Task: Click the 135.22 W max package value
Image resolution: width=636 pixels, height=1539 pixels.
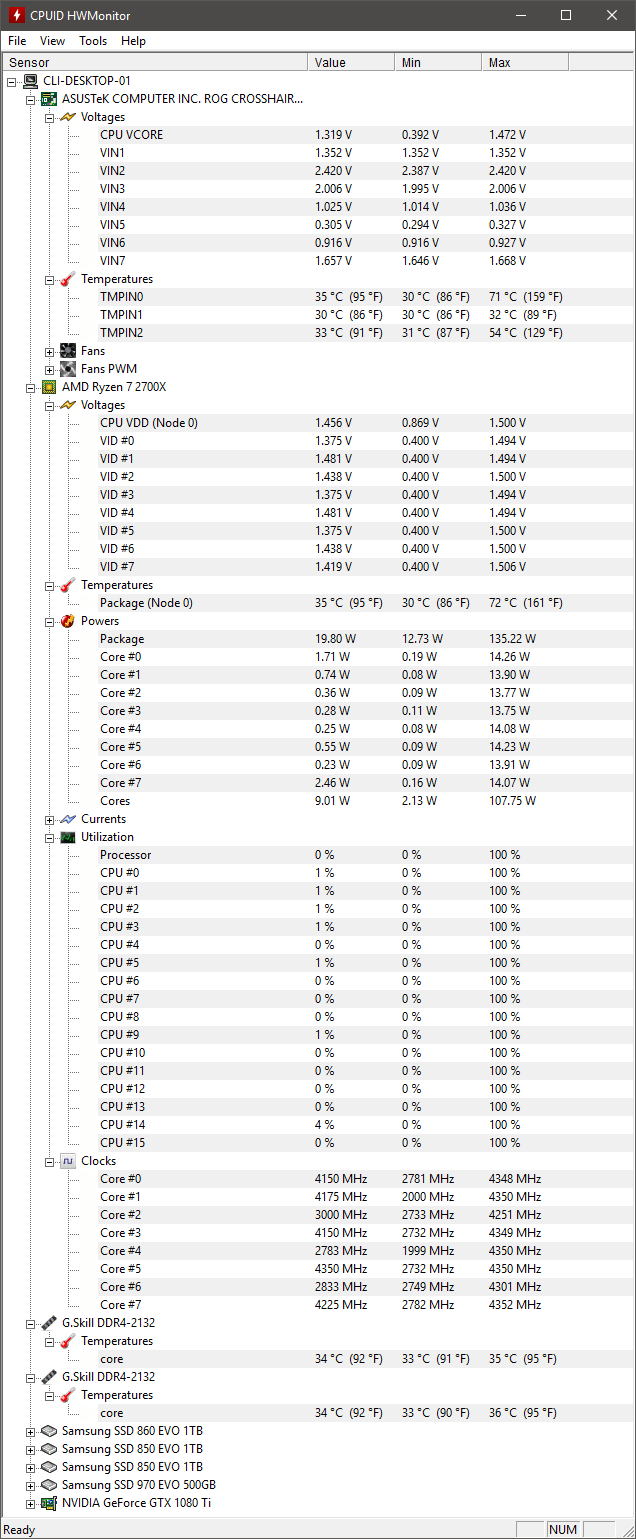Action: click(x=512, y=639)
